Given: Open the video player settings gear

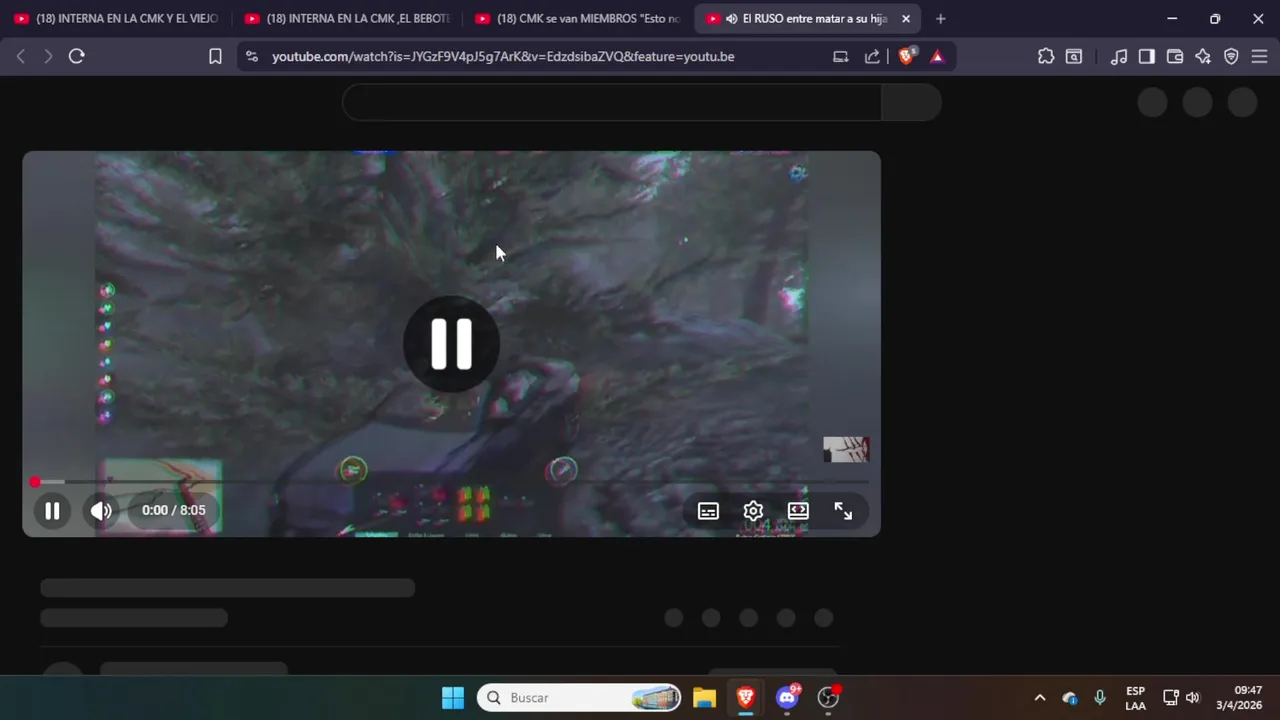Looking at the screenshot, I should pos(753,511).
